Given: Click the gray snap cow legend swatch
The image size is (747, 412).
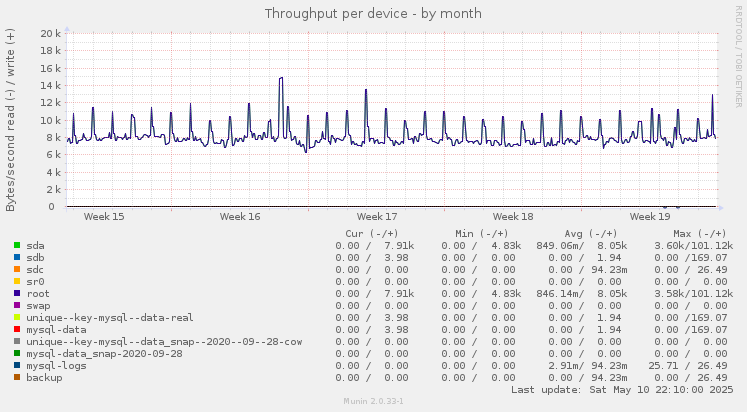Looking at the screenshot, I should [17, 342].
